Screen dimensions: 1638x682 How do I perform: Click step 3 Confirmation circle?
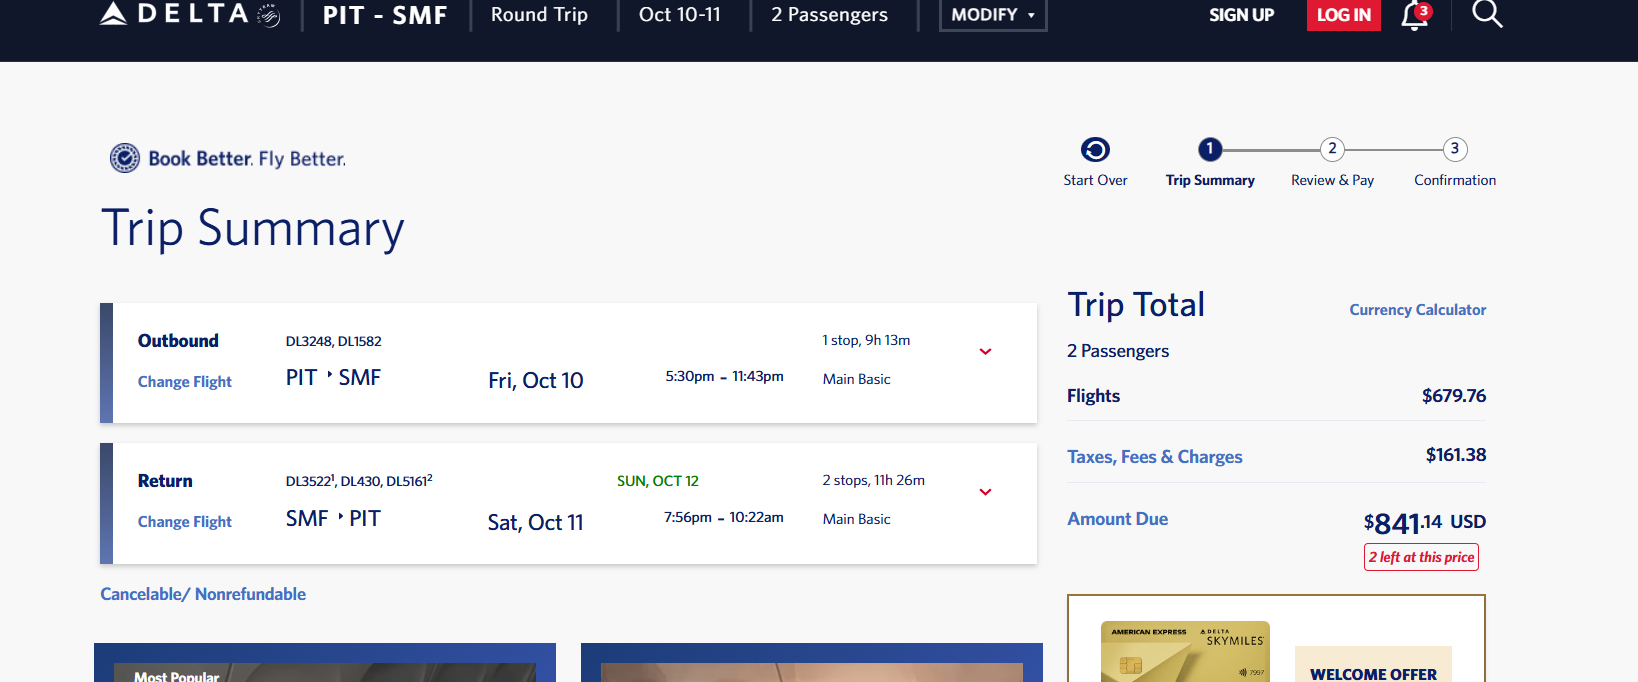(1455, 149)
